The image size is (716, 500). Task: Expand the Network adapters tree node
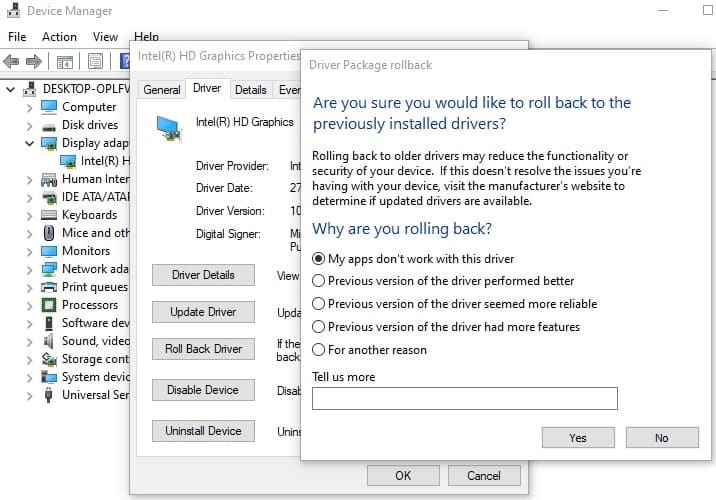[29, 269]
